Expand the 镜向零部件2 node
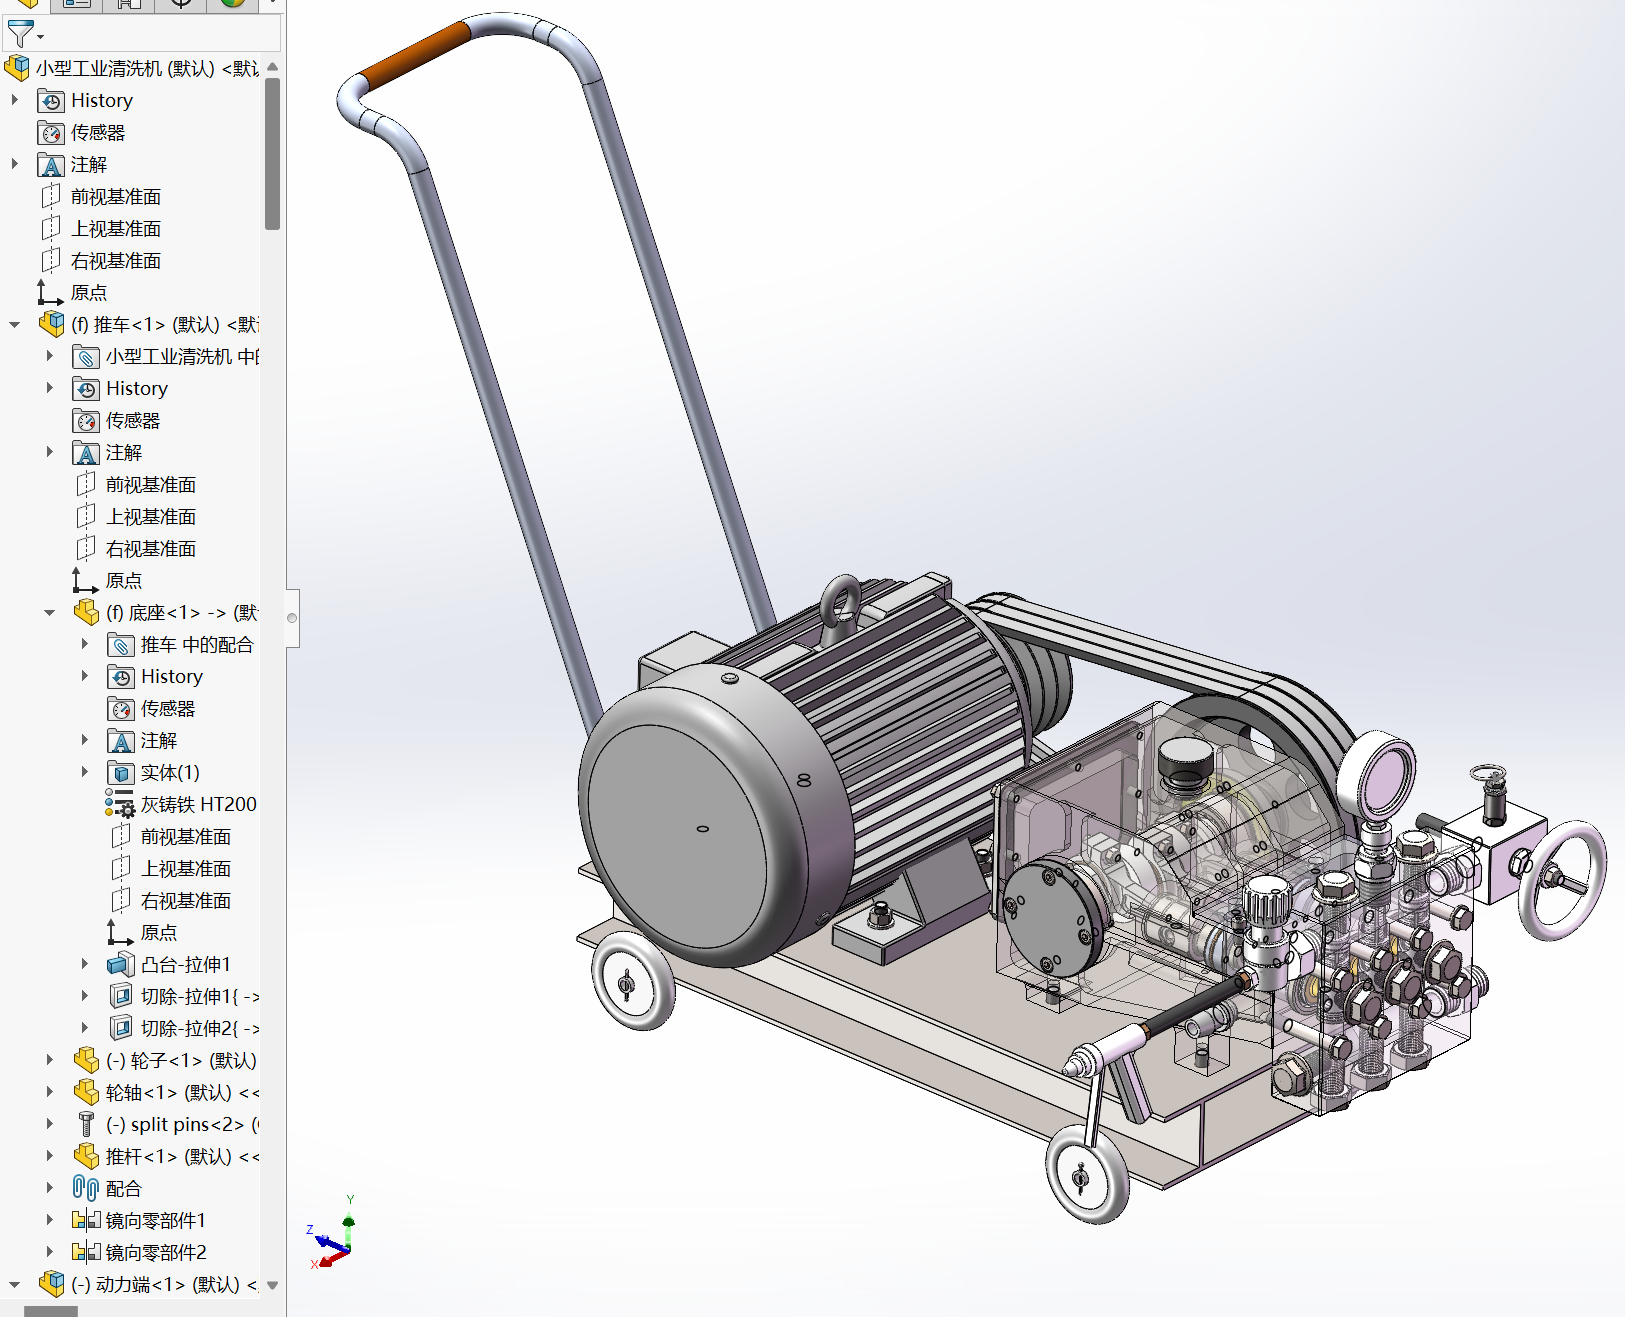 coord(50,1252)
